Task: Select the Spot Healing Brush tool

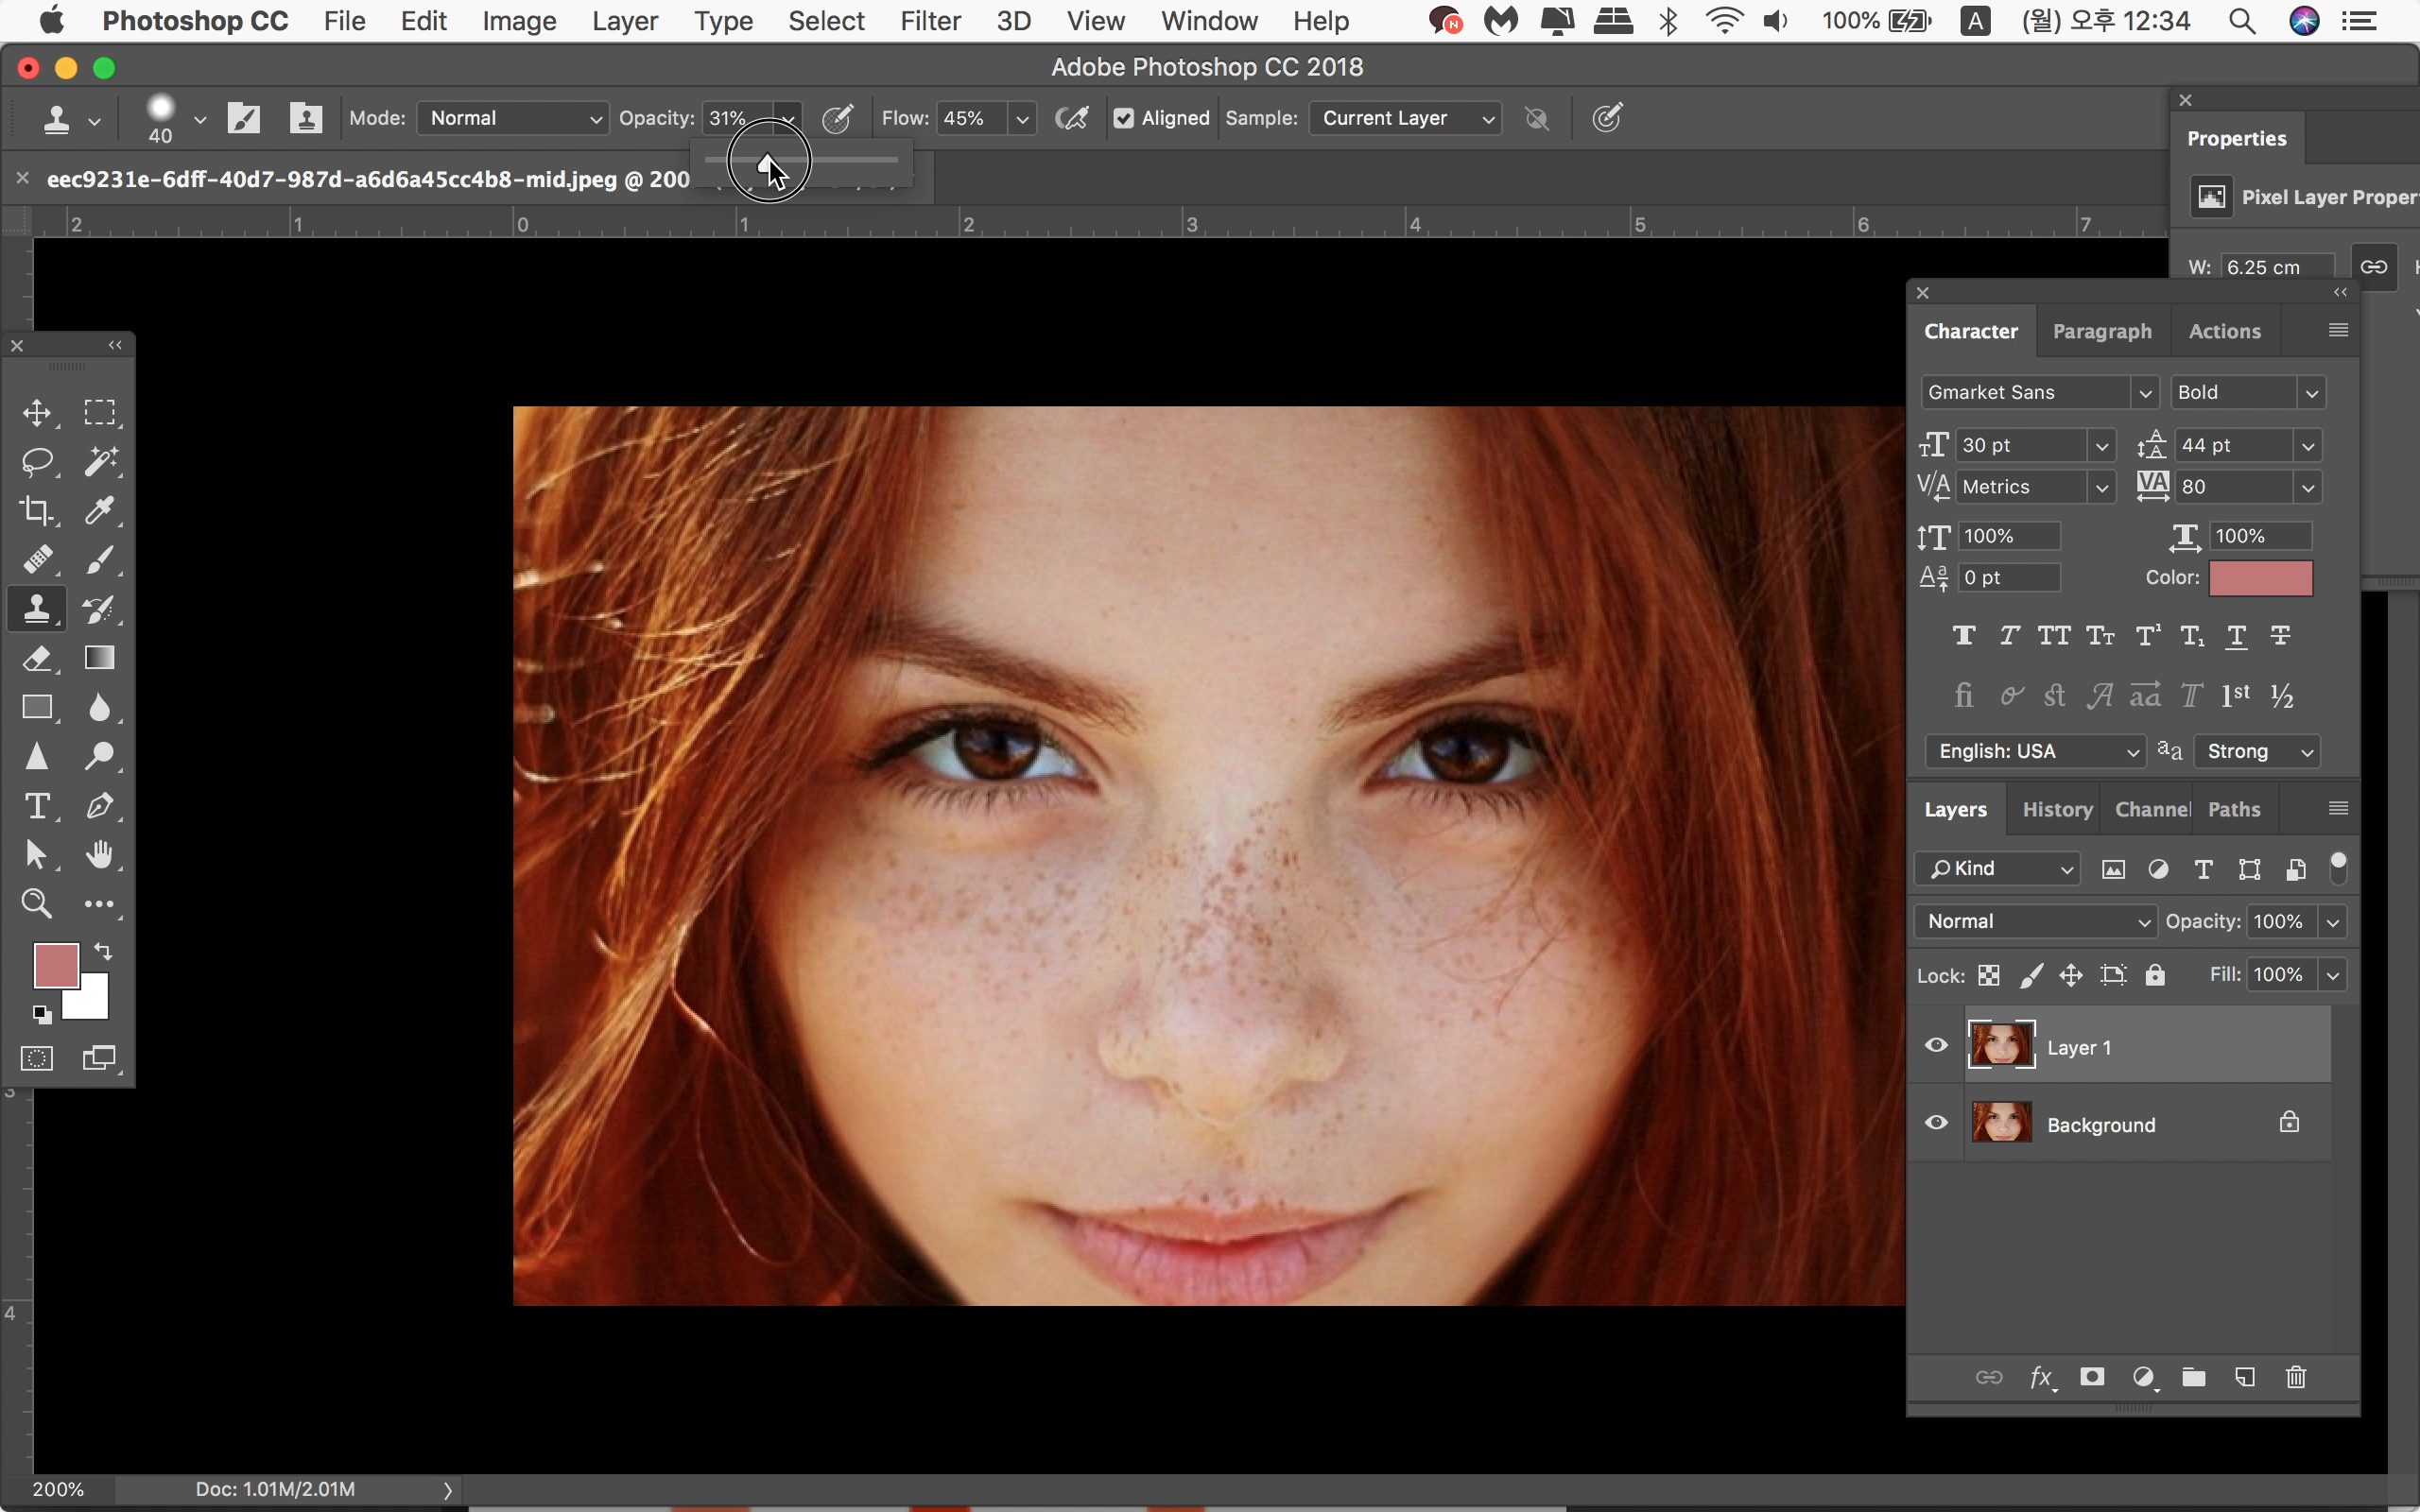Action: click(37, 560)
